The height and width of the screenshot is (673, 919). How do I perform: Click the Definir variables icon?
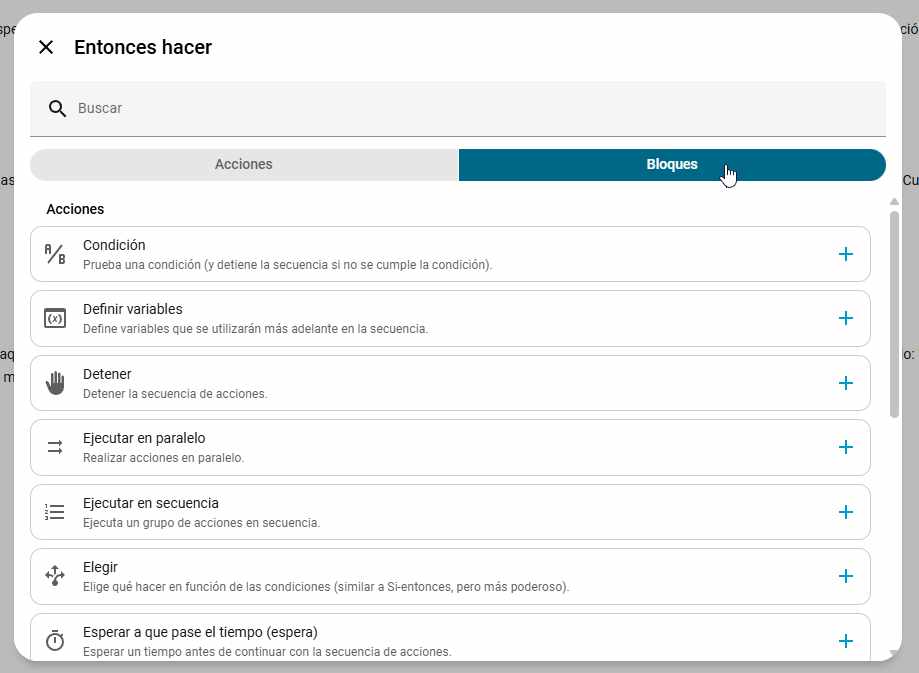pyautogui.click(x=55, y=318)
